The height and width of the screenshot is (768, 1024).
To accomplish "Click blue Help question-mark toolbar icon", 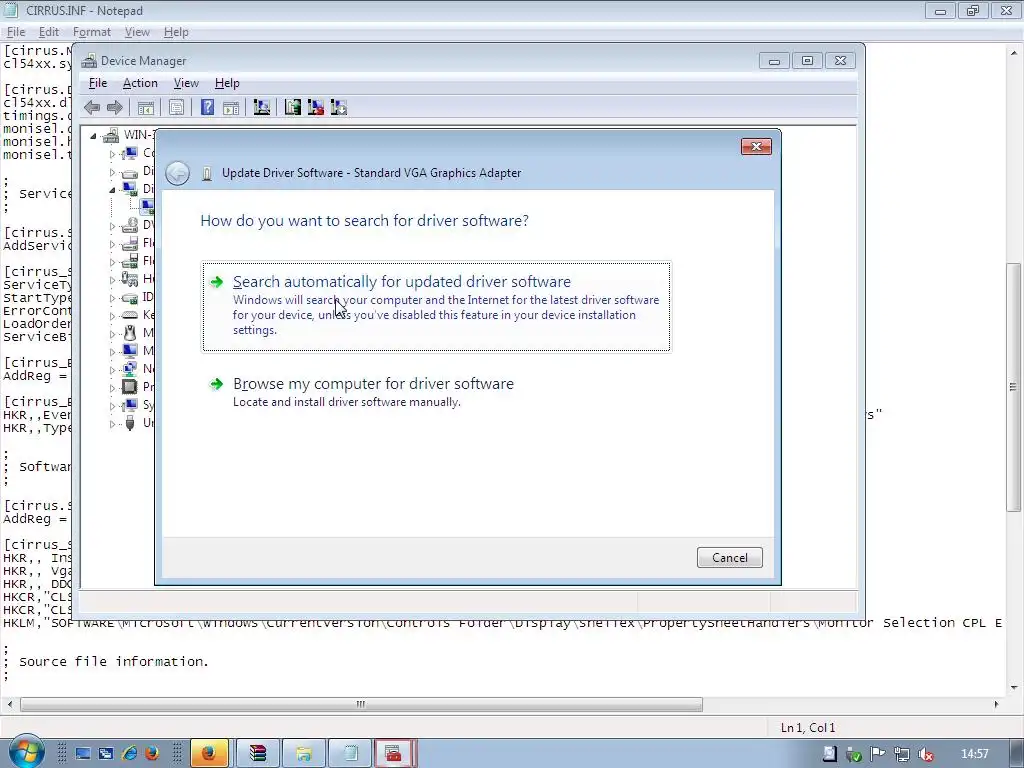I will 207,108.
